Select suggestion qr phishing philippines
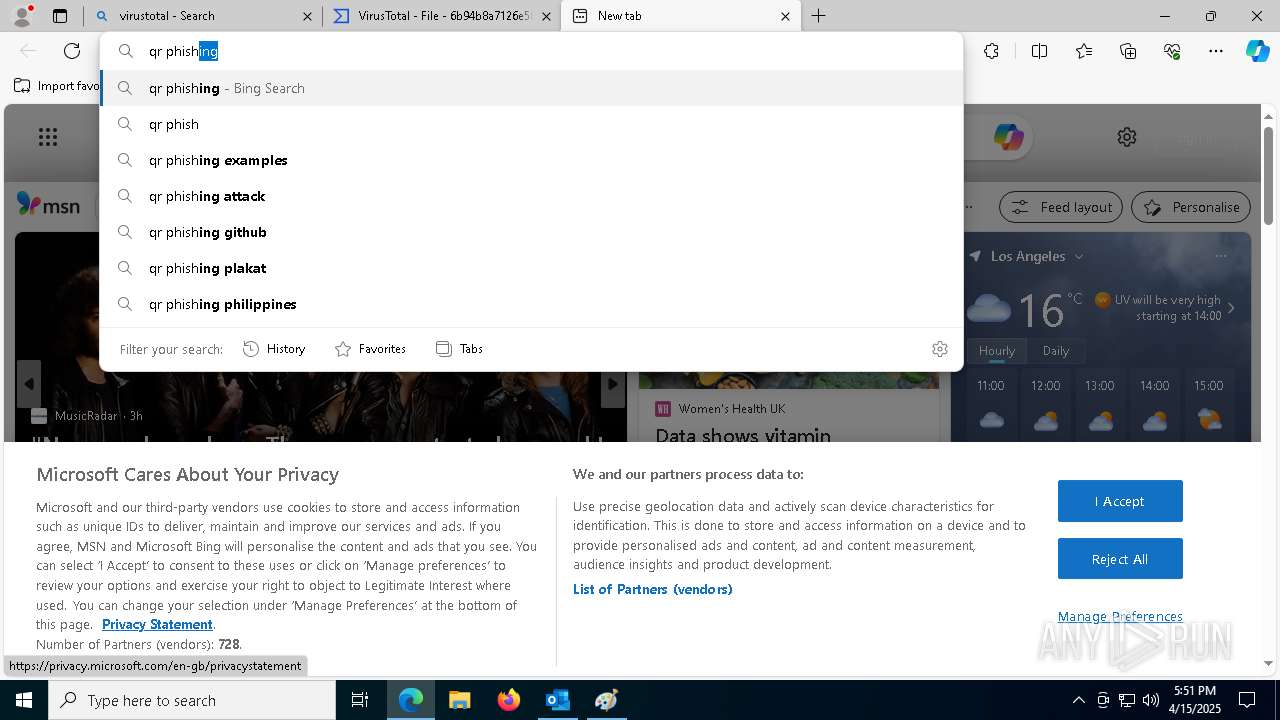The image size is (1280, 720). pos(531,304)
